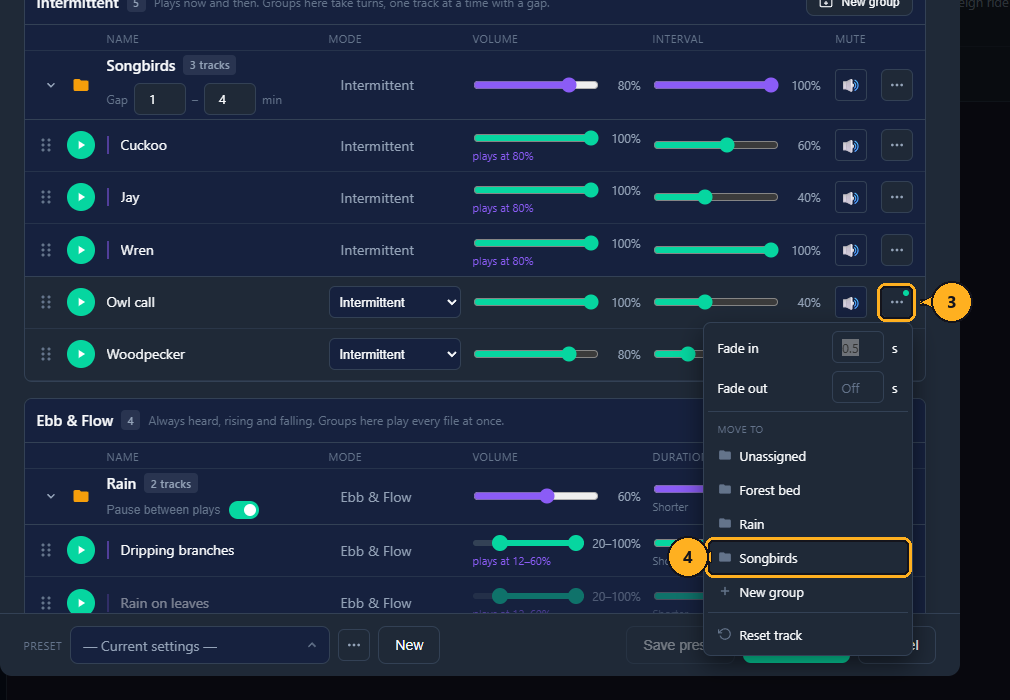The image size is (1010, 700).
Task: Click the Save preset button
Action: point(665,645)
